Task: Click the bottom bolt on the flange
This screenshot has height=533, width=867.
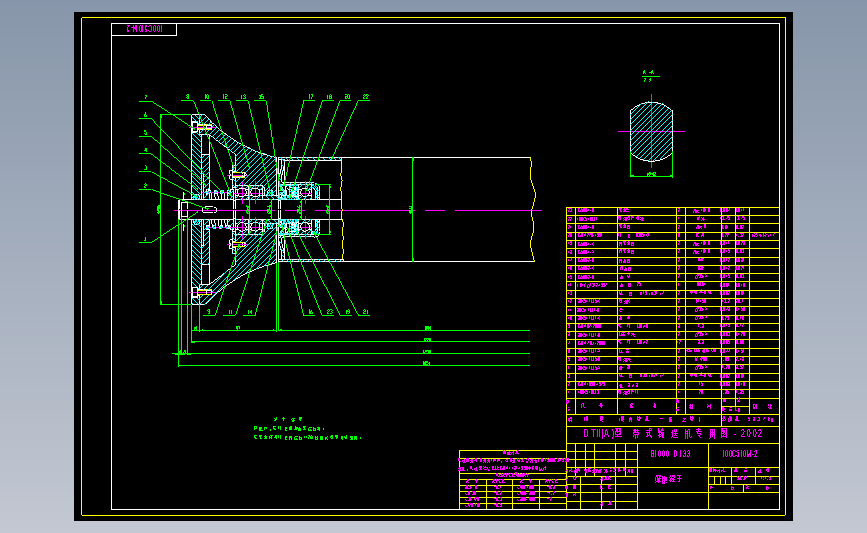Action: [x=202, y=292]
